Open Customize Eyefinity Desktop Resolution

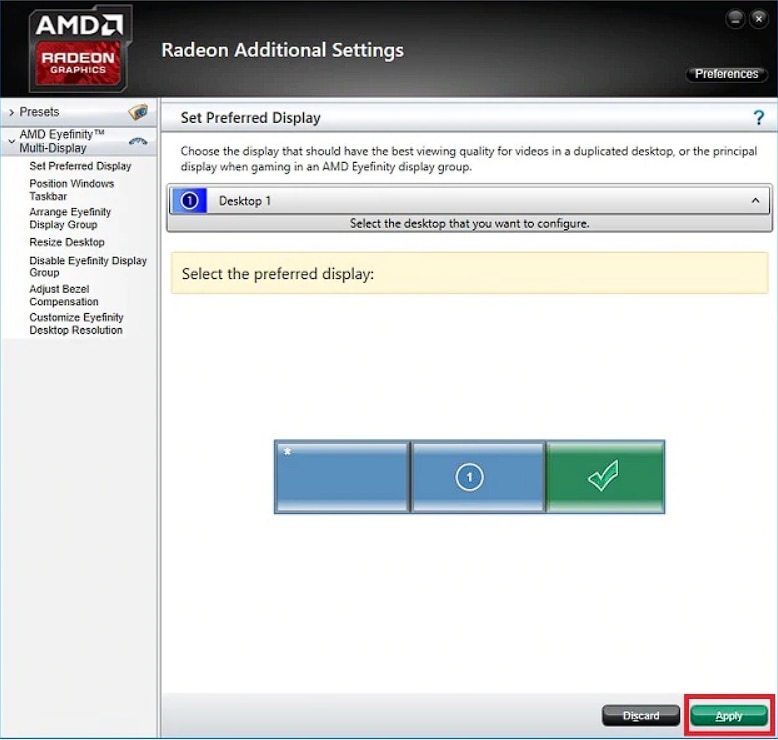click(x=76, y=324)
